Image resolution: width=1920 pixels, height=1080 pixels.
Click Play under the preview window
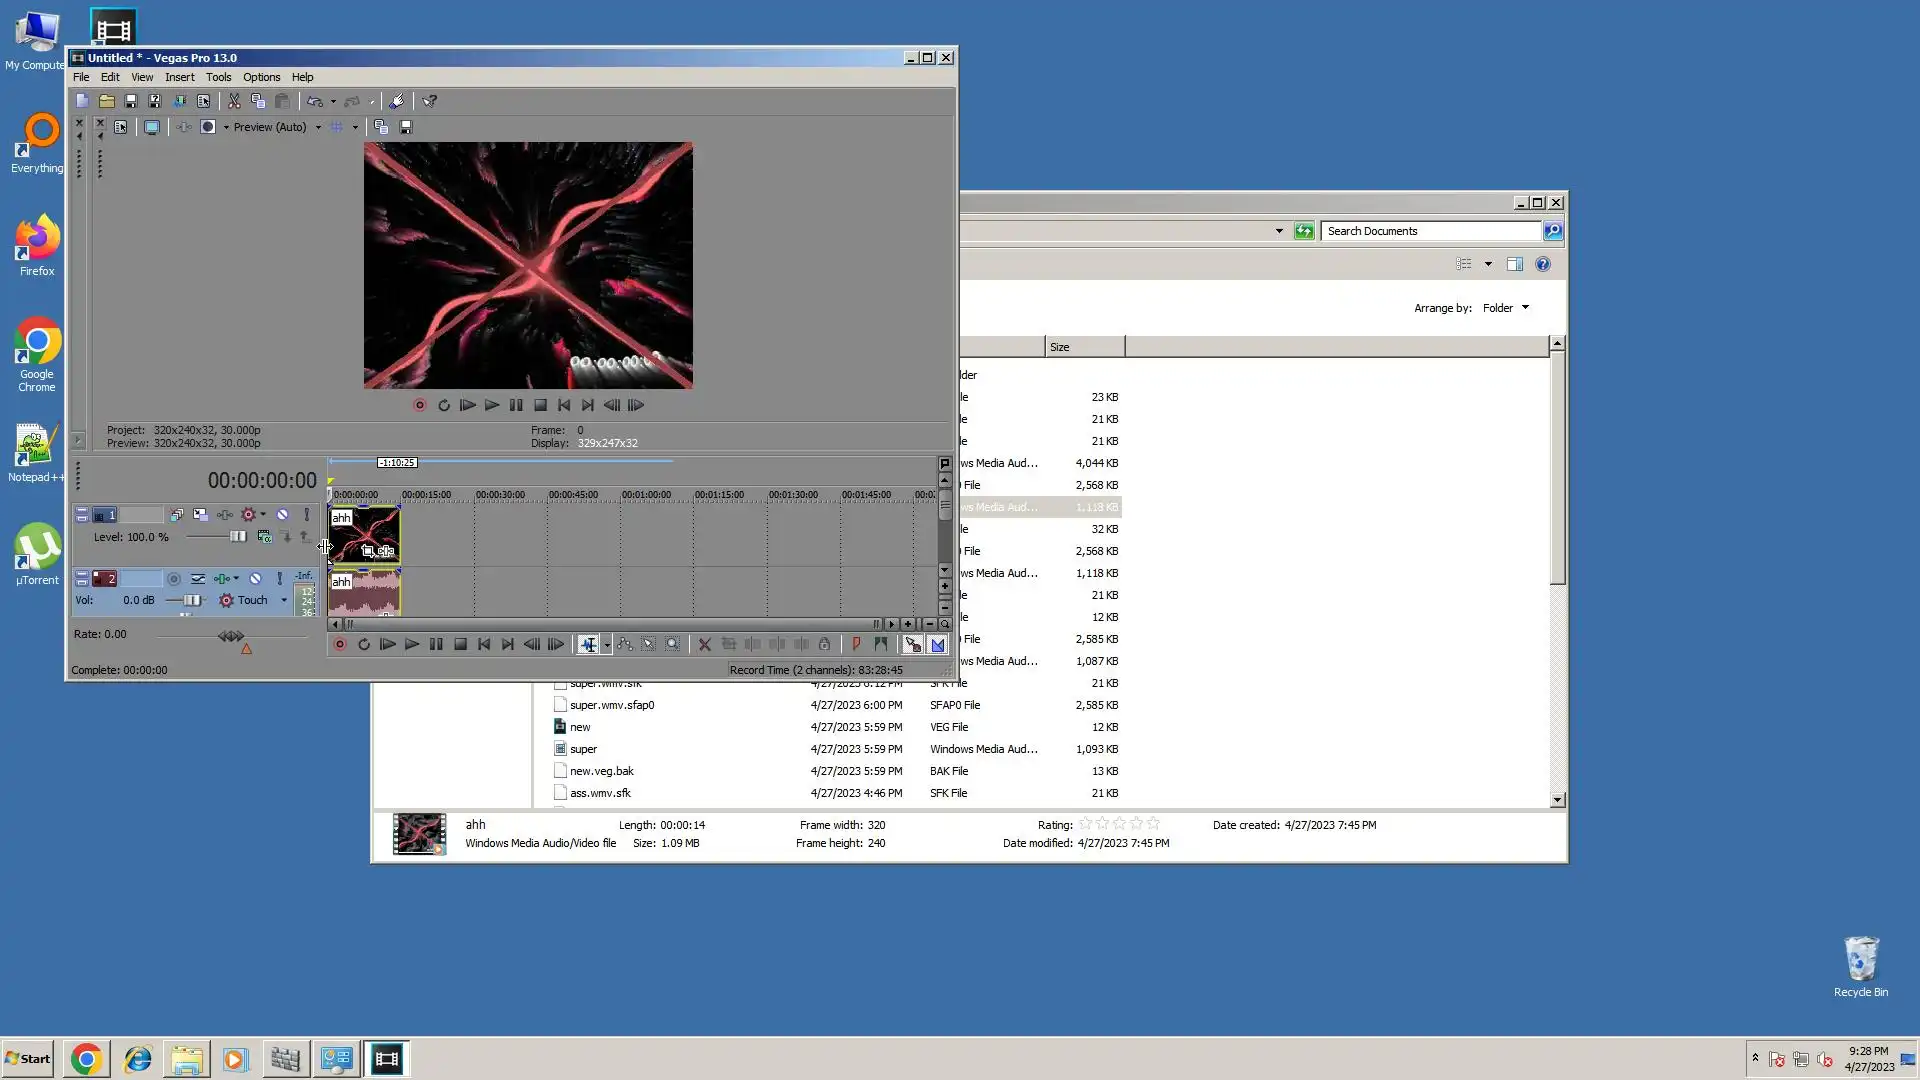(x=492, y=405)
